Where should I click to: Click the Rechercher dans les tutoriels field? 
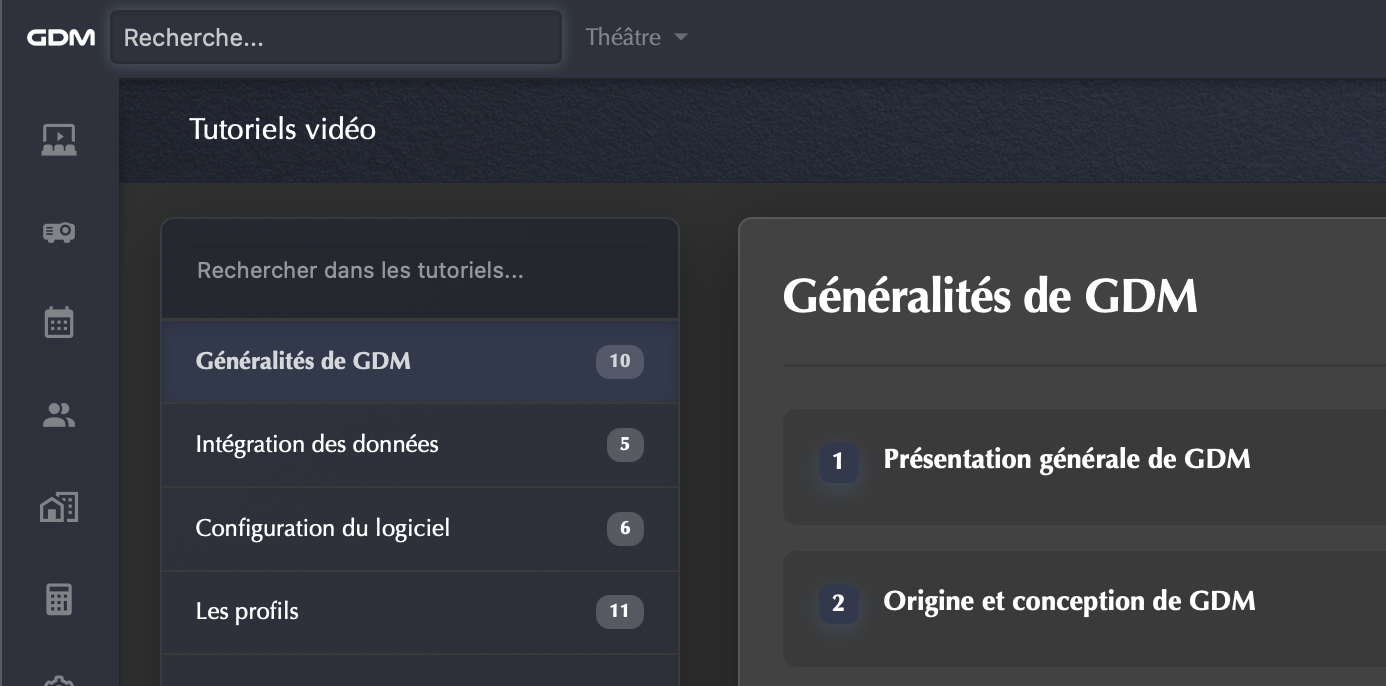tap(420, 271)
